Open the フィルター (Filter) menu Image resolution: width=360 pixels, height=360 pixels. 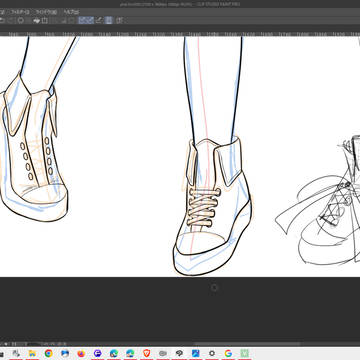(x=20, y=12)
